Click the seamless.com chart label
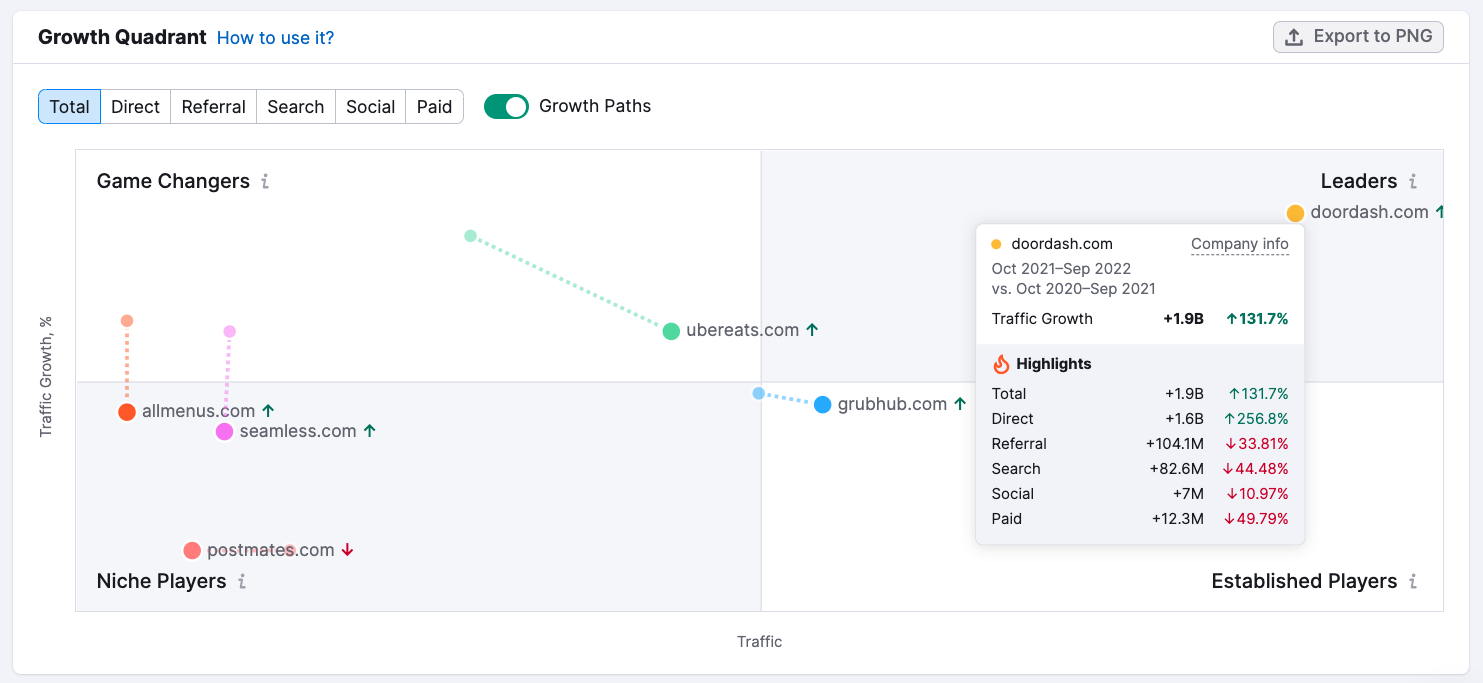The image size is (1483, 683). click(298, 431)
